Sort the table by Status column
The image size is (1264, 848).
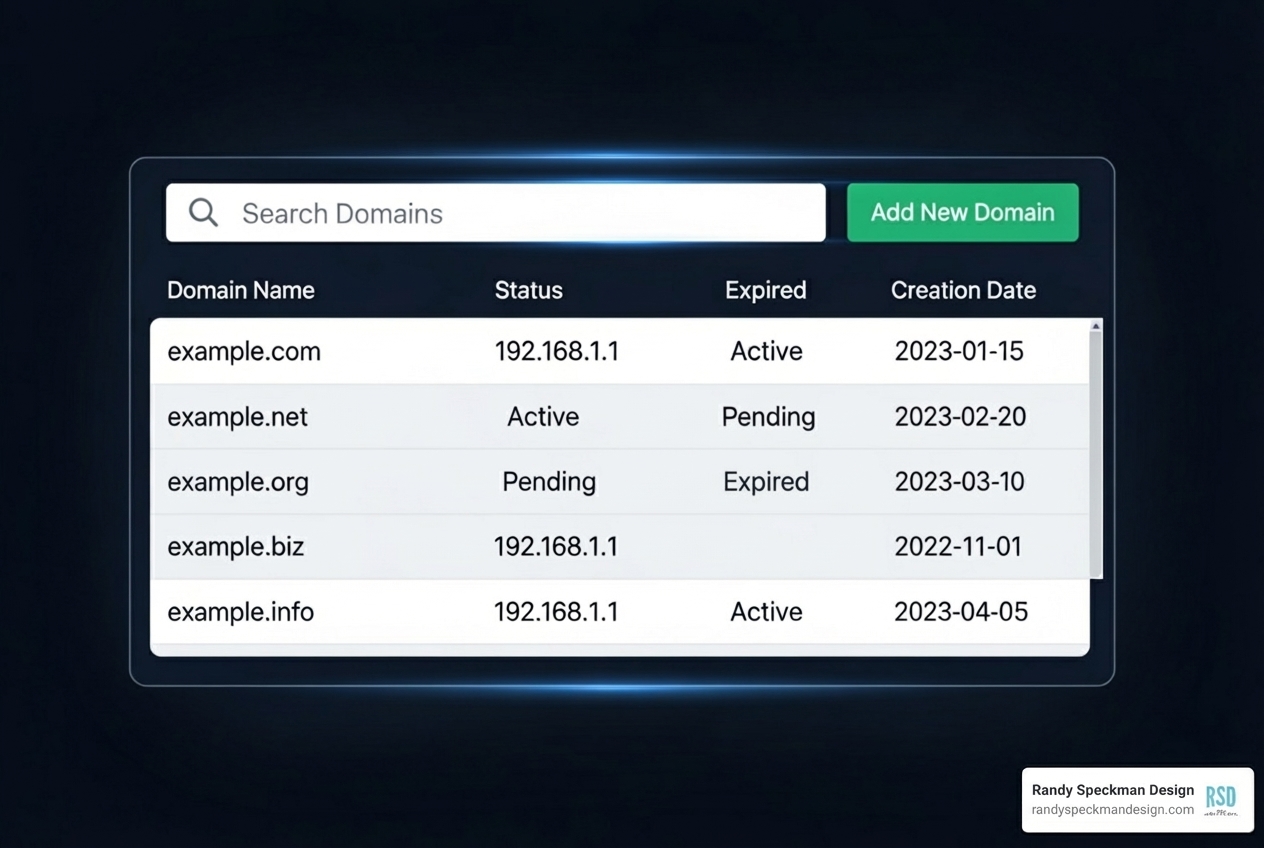529,290
